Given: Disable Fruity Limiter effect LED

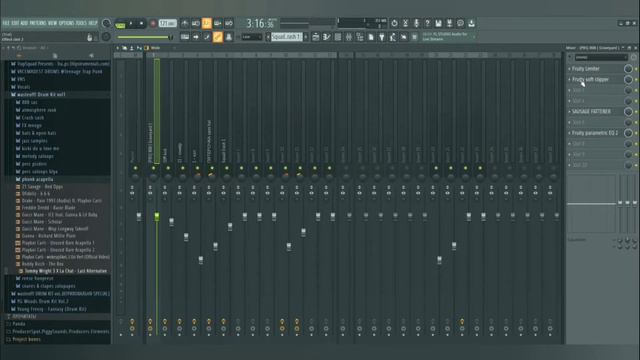Looking at the screenshot, I should tap(636, 69).
